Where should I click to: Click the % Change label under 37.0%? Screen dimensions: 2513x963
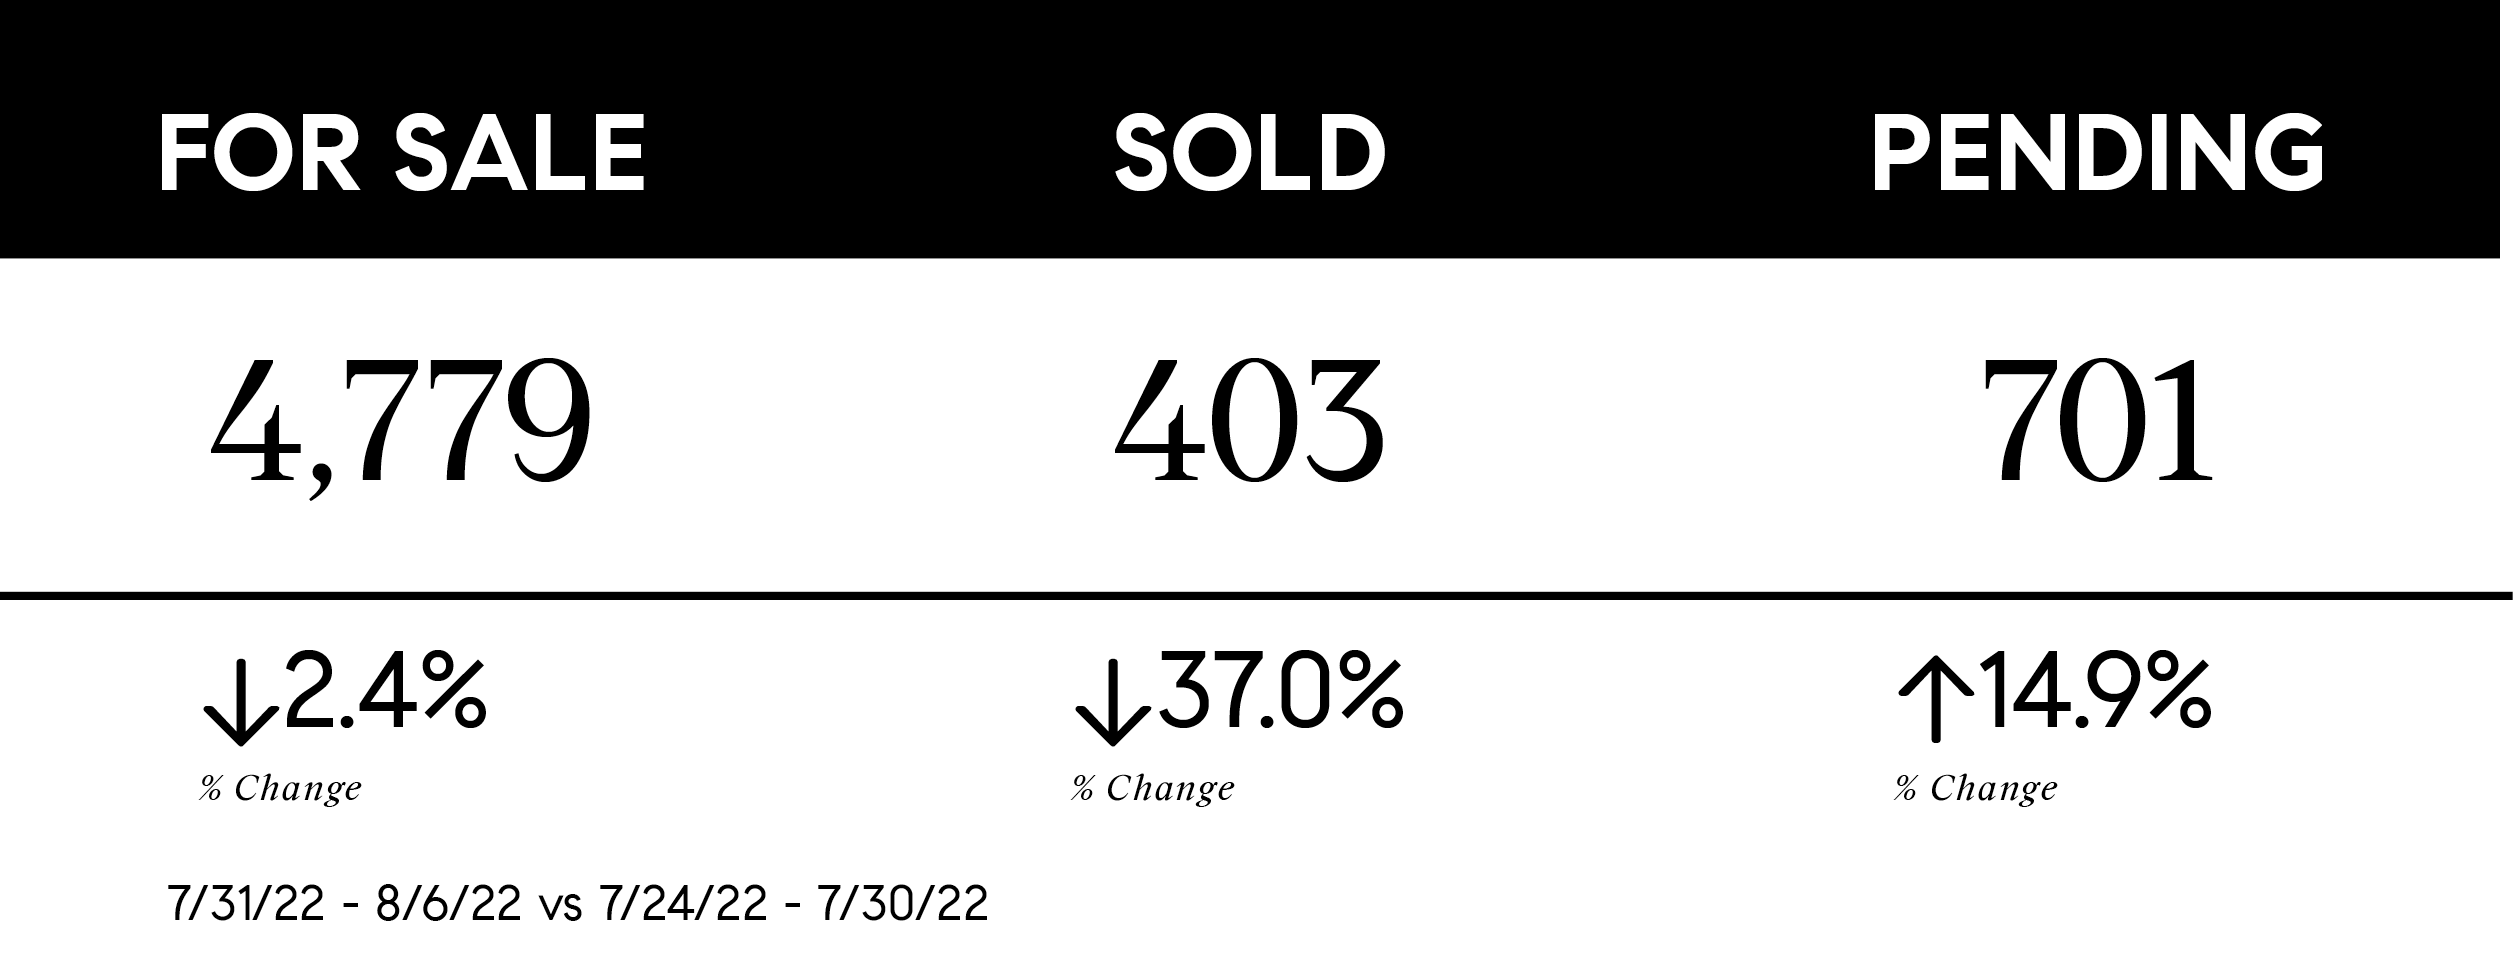[x=1153, y=789]
